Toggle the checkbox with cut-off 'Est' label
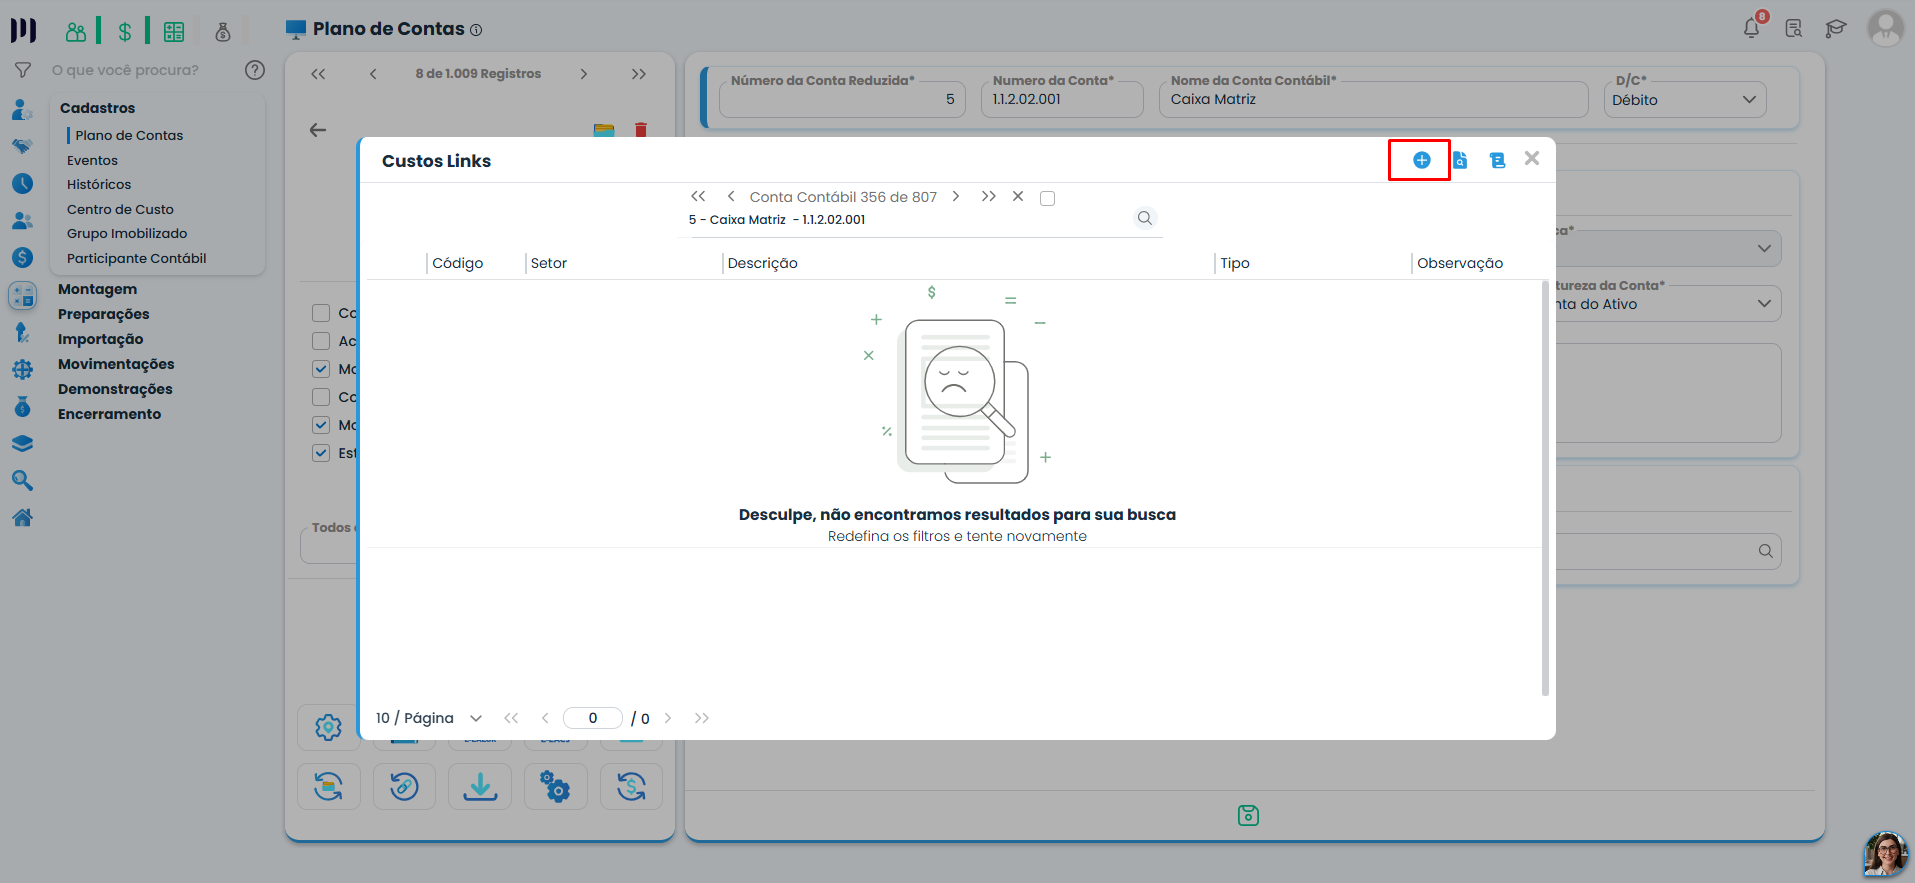The image size is (1915, 883). [321, 453]
